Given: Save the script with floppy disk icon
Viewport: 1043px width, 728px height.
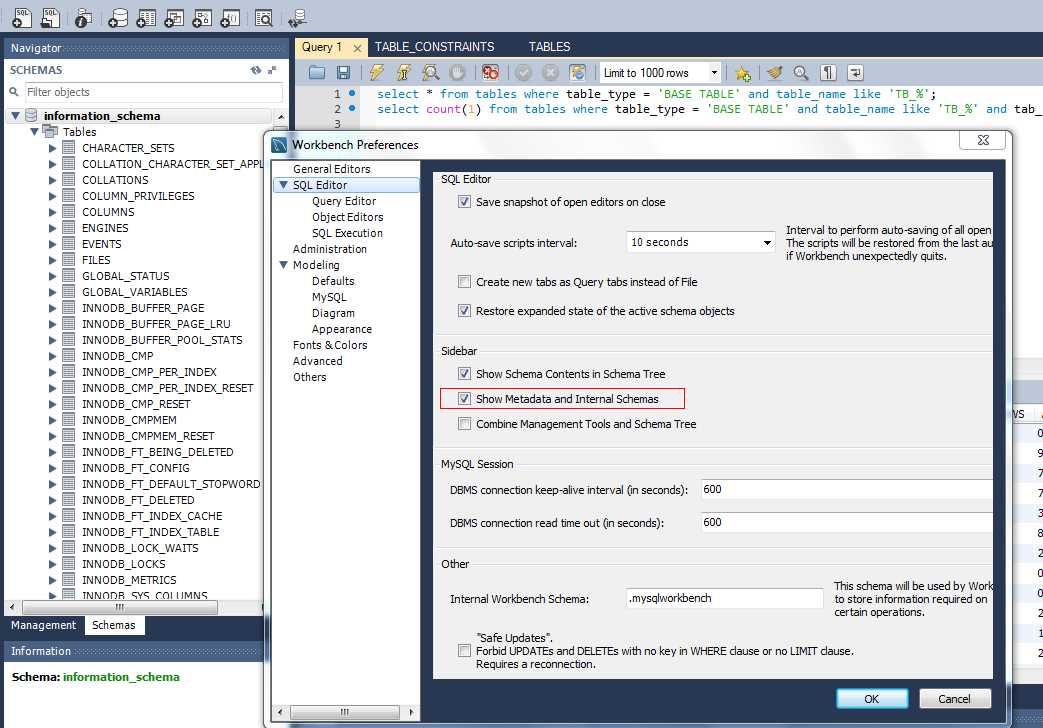Looking at the screenshot, I should [x=343, y=73].
